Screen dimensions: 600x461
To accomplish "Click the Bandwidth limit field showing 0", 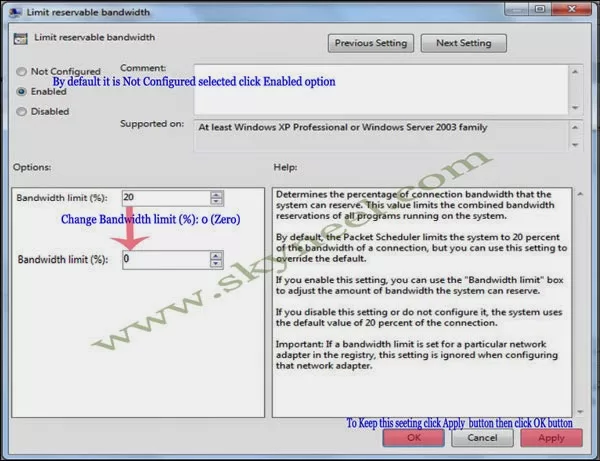I will (166, 259).
